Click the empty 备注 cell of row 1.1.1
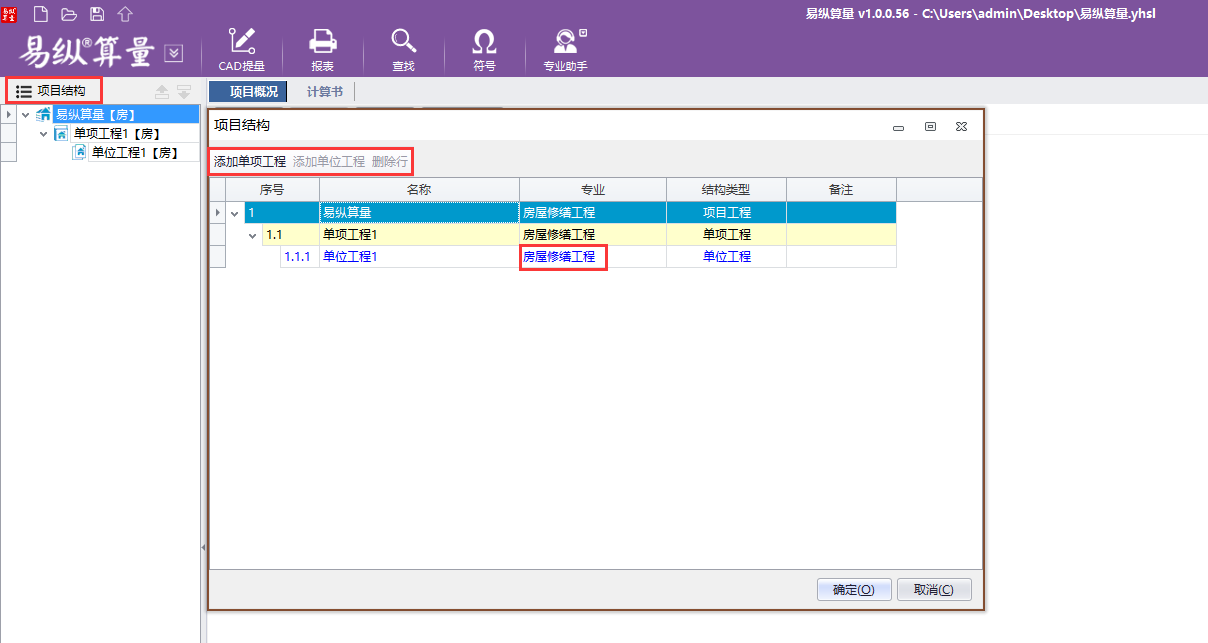This screenshot has width=1208, height=643. (841, 257)
